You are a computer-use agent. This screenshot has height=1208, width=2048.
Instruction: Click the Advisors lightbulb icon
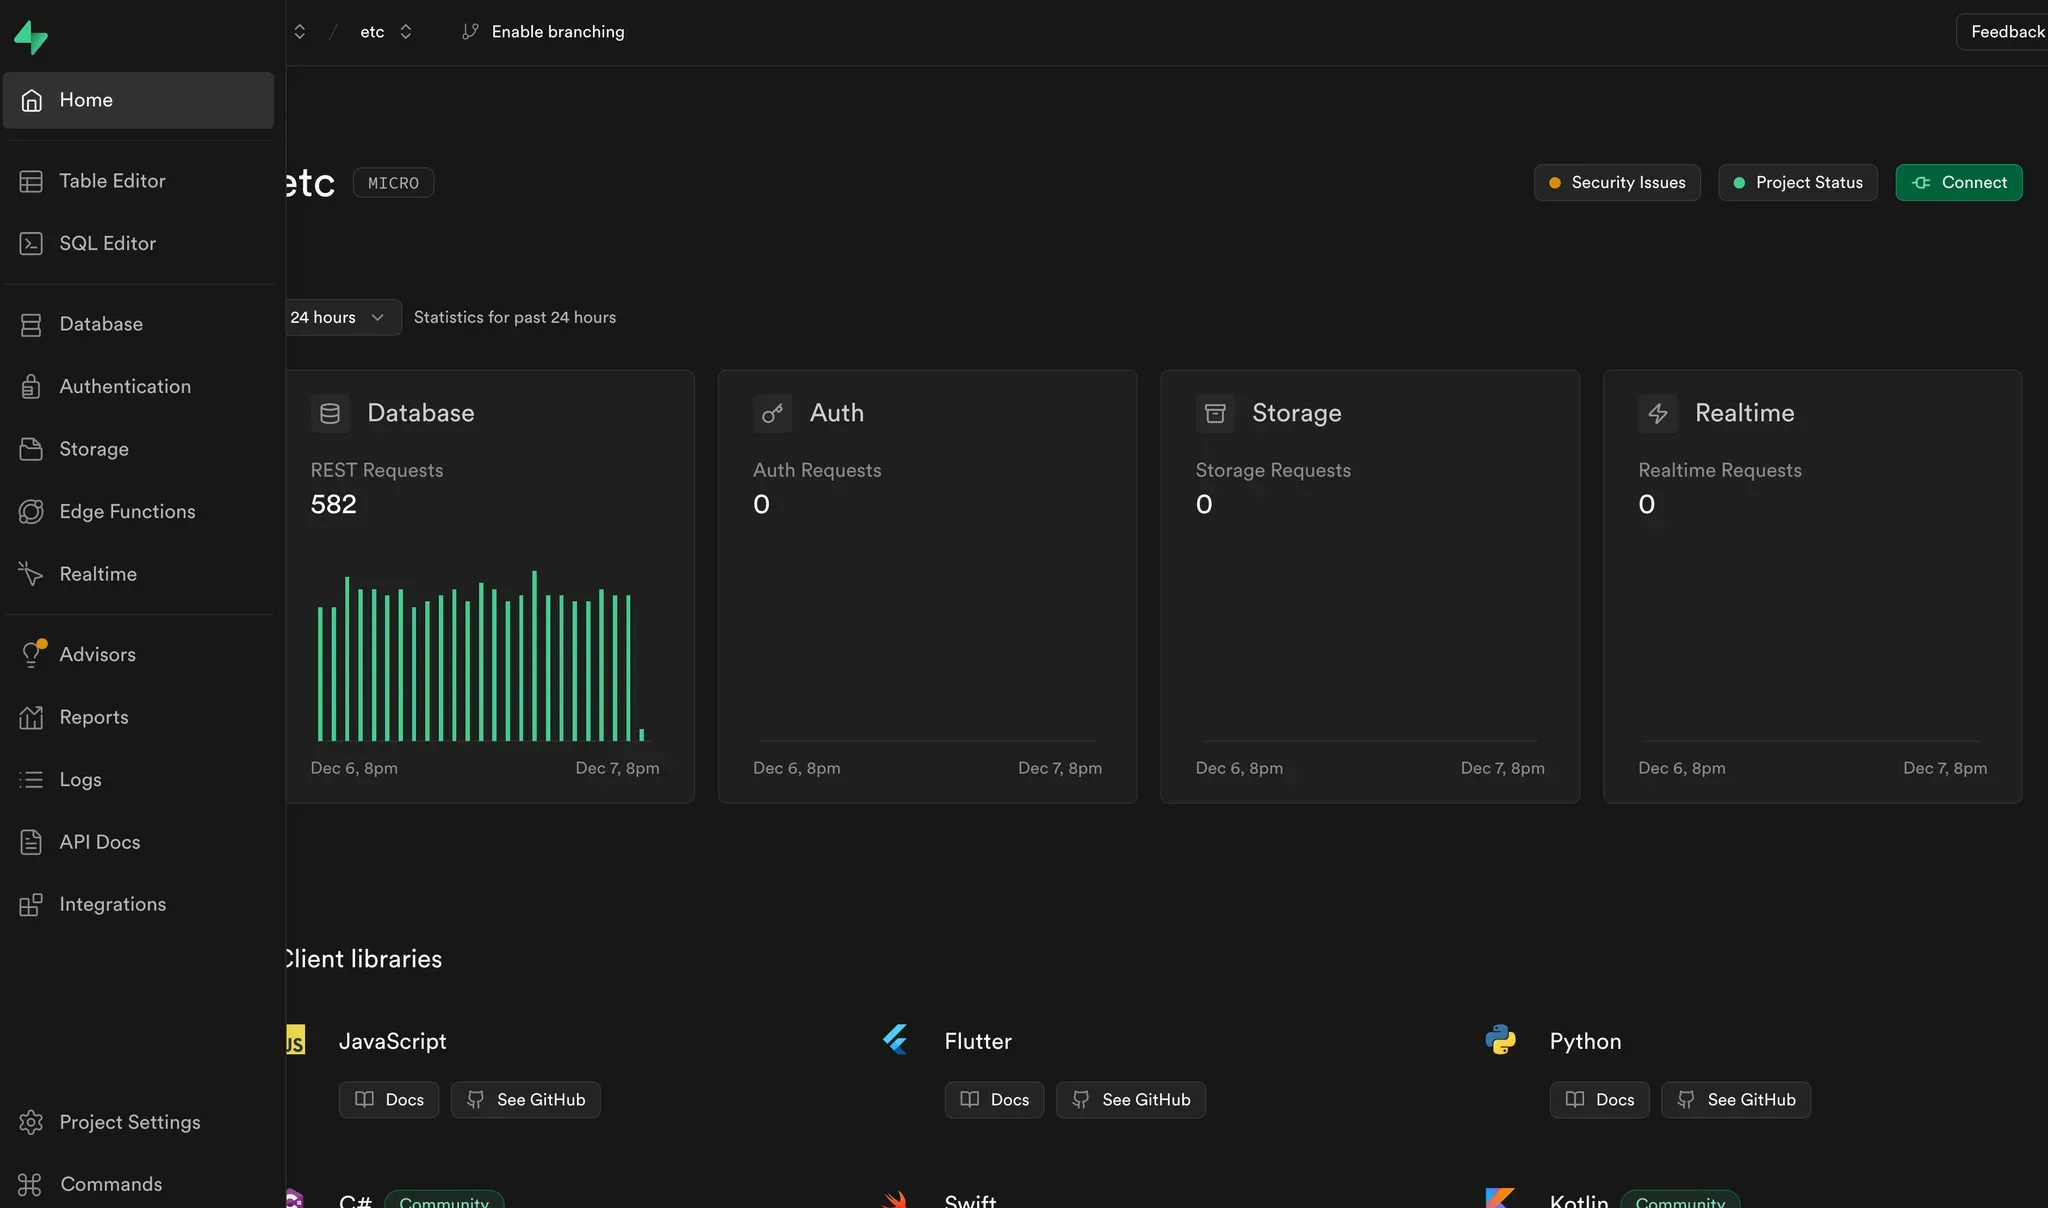pyautogui.click(x=31, y=654)
